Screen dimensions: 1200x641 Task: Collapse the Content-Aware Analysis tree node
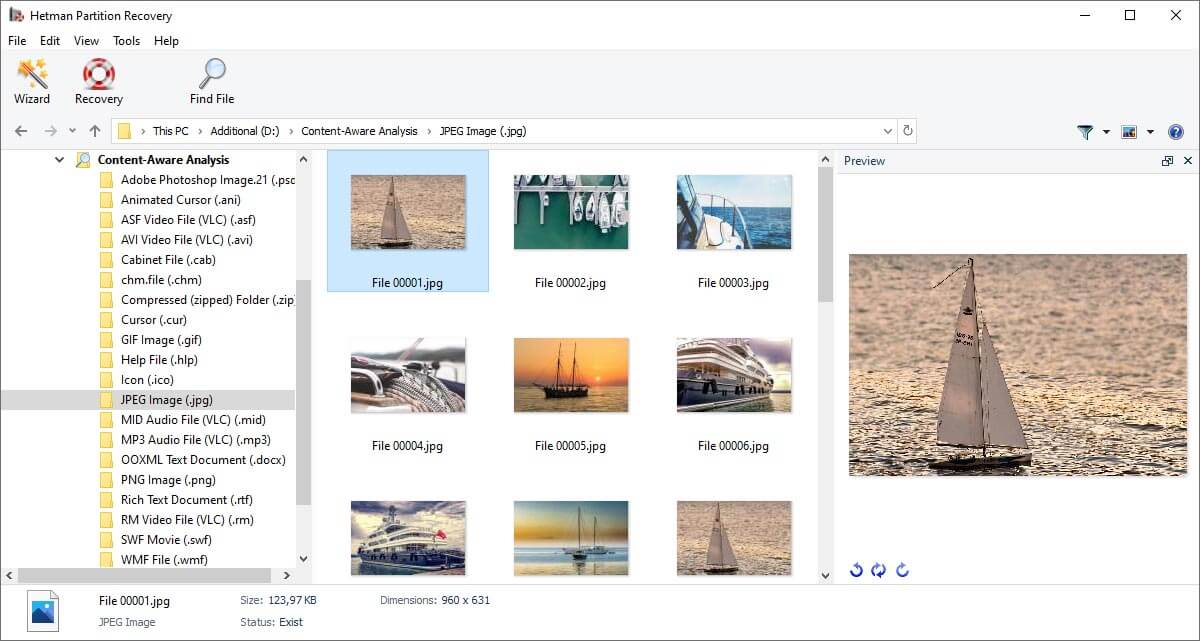click(60, 160)
